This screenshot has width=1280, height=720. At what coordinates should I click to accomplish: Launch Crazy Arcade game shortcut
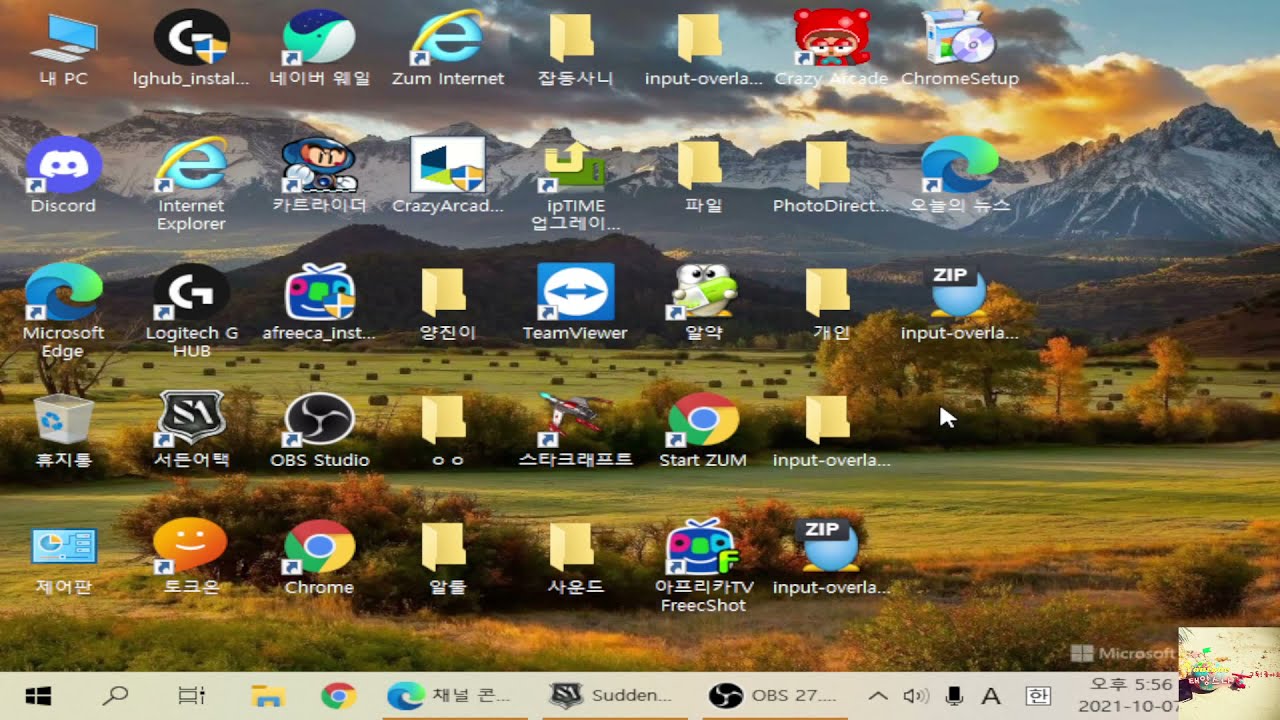pos(831,48)
